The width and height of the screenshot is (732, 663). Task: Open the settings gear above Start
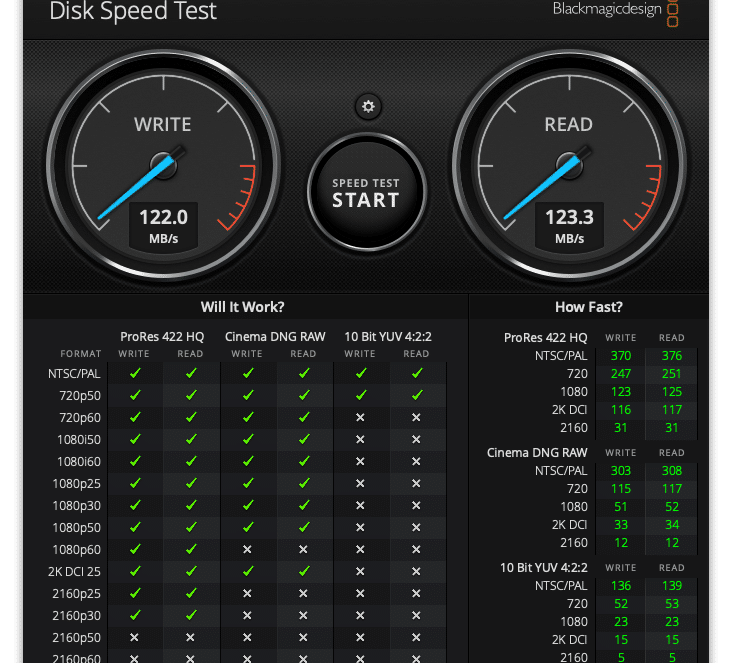368,106
